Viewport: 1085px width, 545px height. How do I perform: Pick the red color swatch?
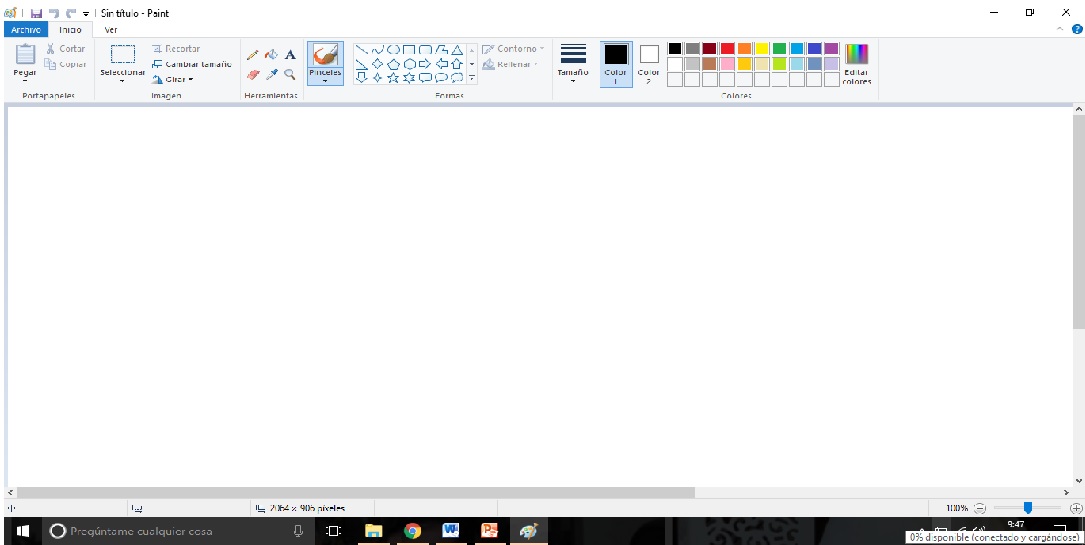click(x=727, y=48)
